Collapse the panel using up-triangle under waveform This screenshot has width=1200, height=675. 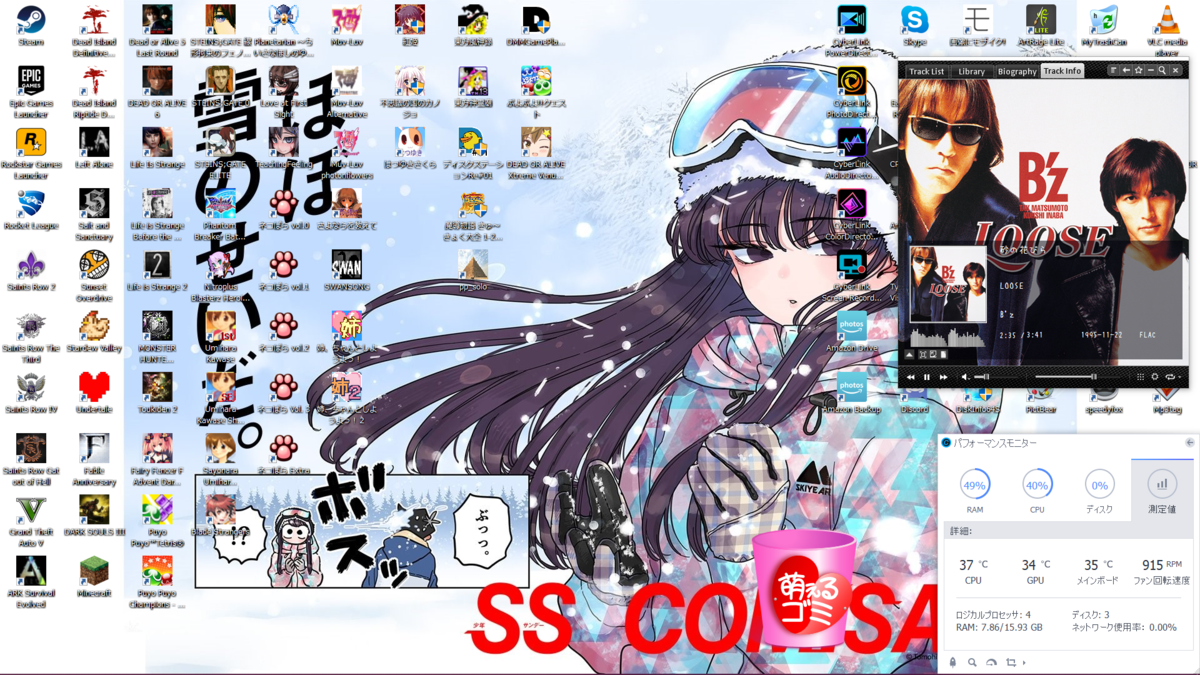click(x=909, y=354)
